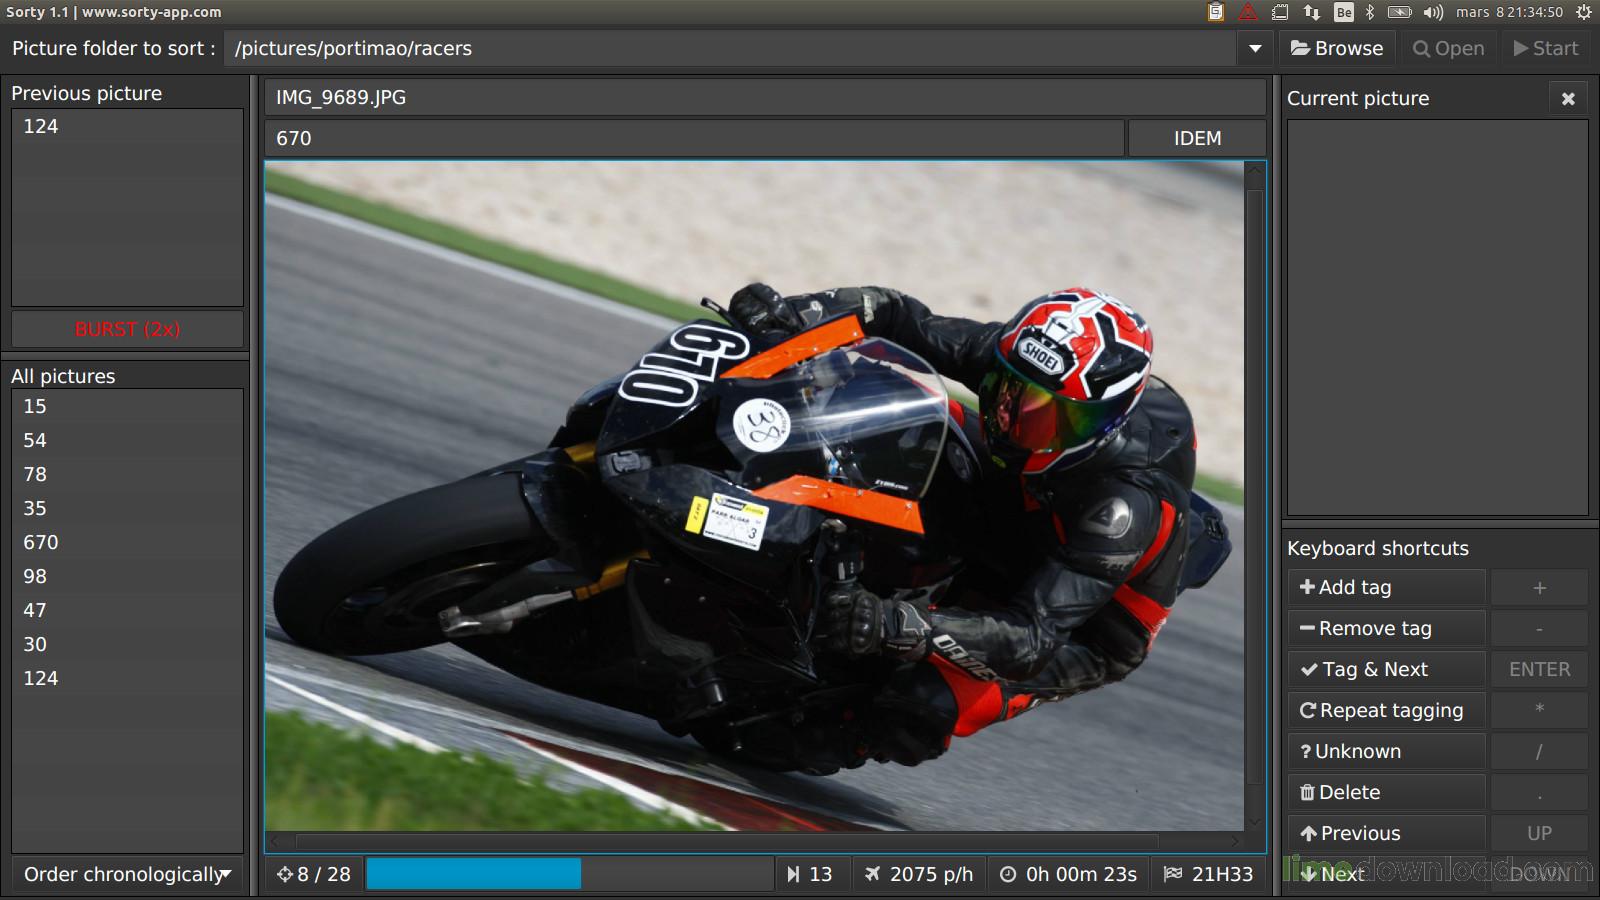The image size is (1600, 900).
Task: Toggle the BURST (2x) button
Action: point(127,329)
